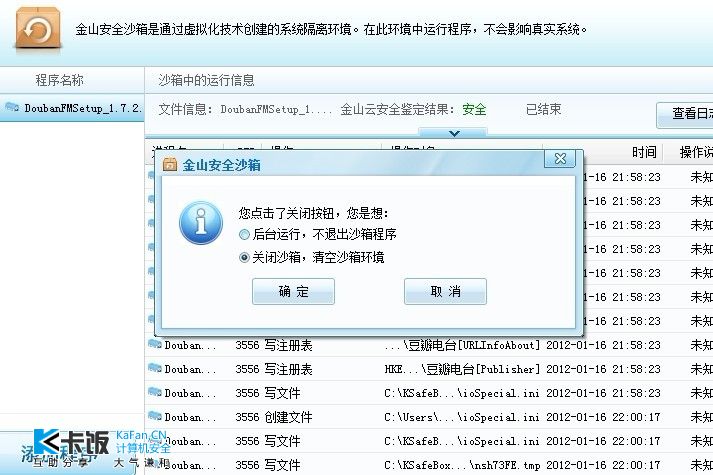
Task: Select 关闭沙箱，清空沙箱环境 radio option
Action: (x=244, y=258)
